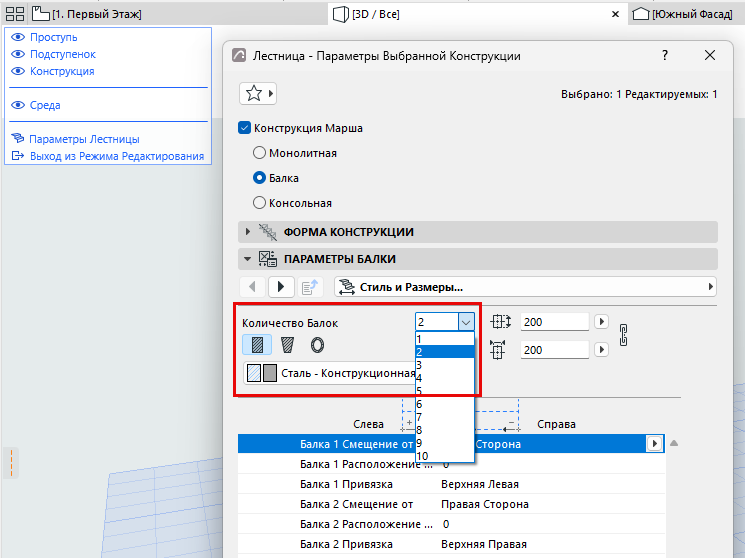The image size is (745, 558).
Task: Select the trapezoid beam profile icon
Action: pyautogui.click(x=287, y=345)
